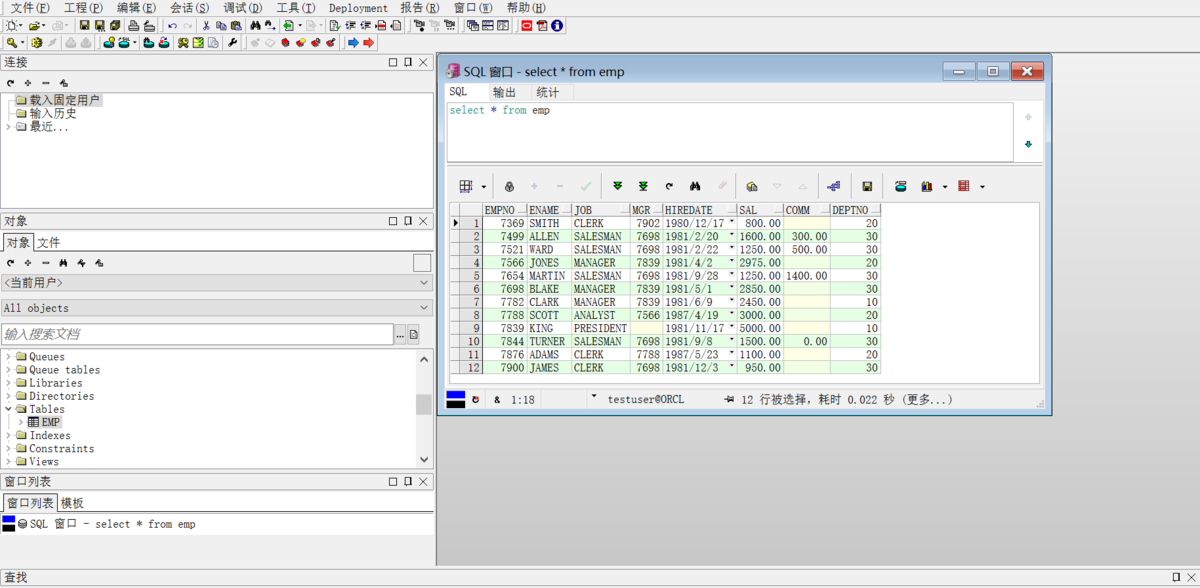The image size is (1200, 588).
Task: Click the export query results icon
Action: [901, 186]
